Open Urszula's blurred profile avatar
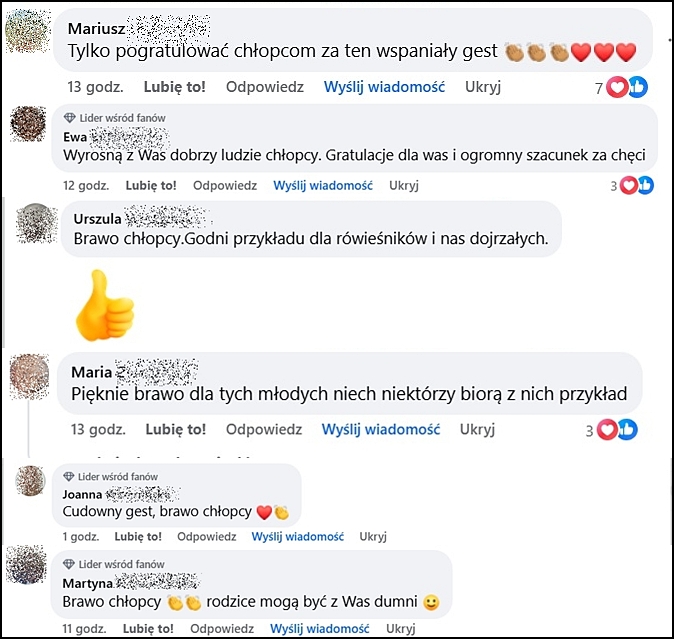This screenshot has width=674, height=639. [x=37, y=224]
